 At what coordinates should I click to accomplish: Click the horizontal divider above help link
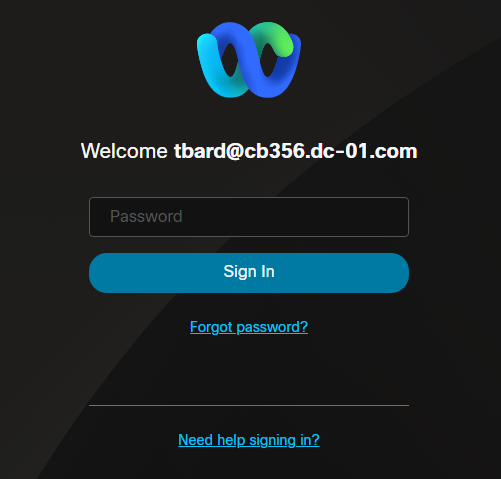point(249,405)
